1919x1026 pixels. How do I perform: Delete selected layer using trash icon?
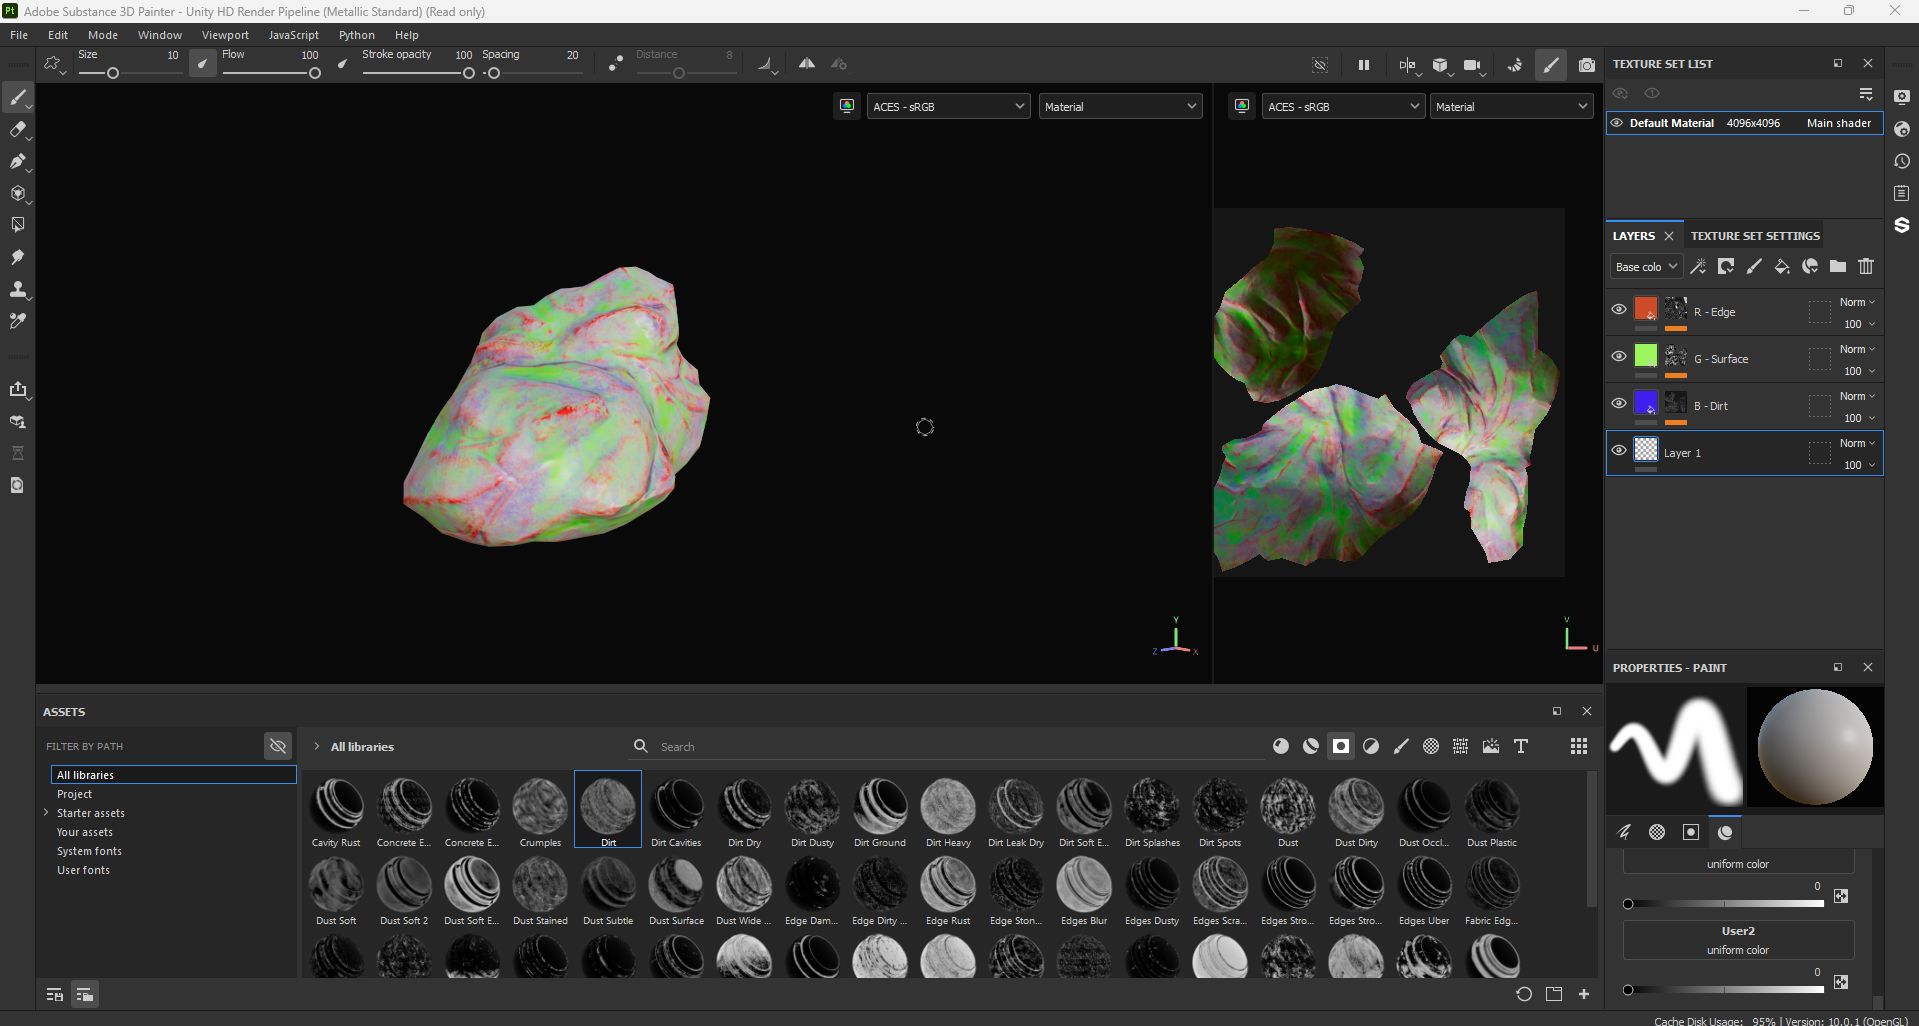point(1866,266)
